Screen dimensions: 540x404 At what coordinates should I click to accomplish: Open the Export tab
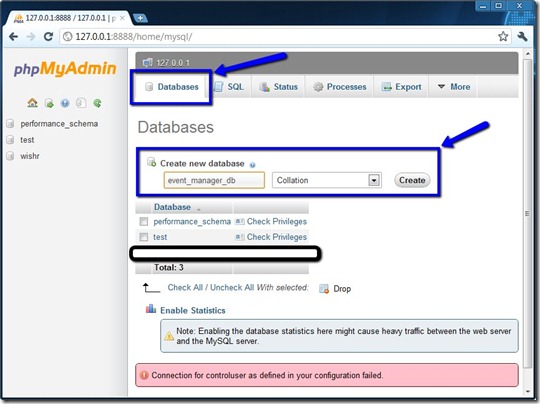401,87
